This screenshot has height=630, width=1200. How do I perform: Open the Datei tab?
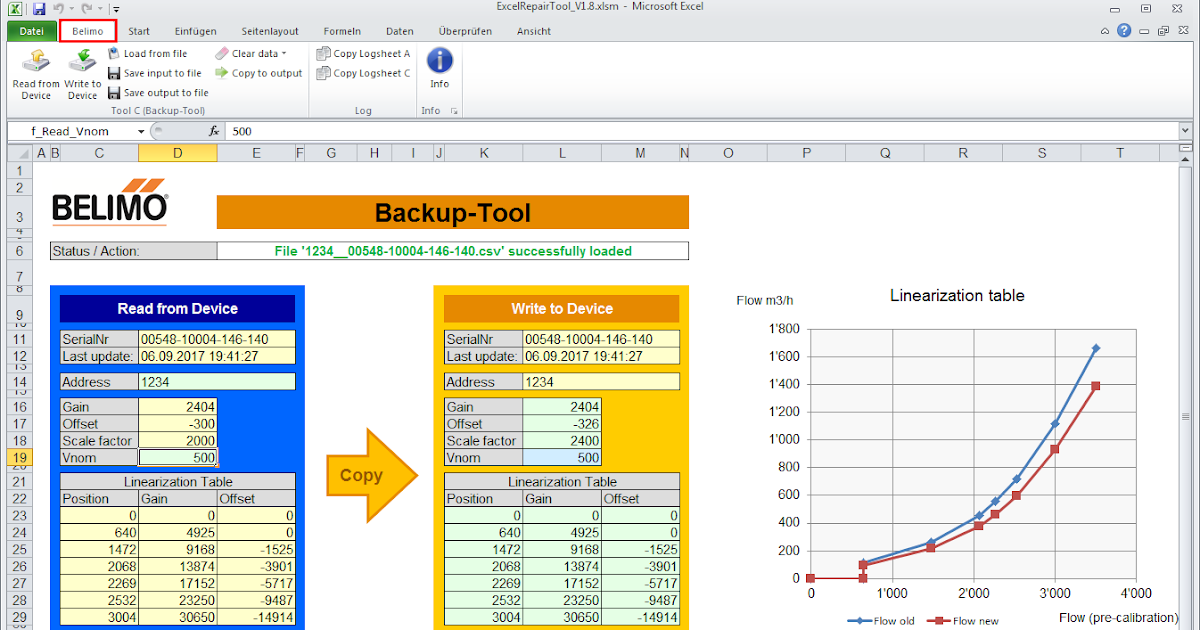31,31
